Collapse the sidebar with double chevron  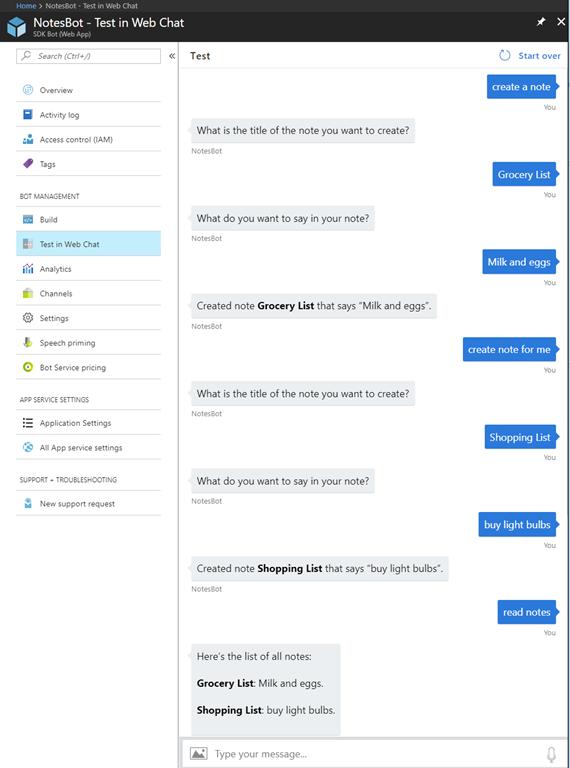(172, 56)
